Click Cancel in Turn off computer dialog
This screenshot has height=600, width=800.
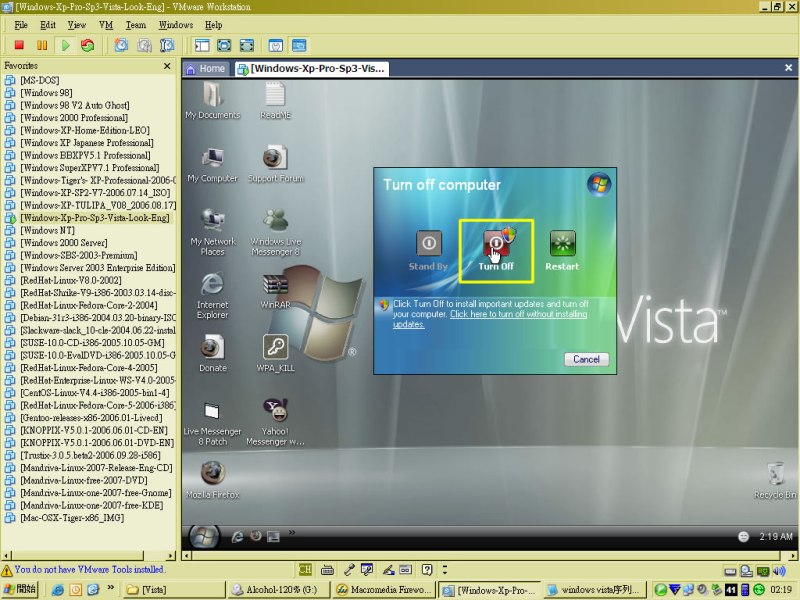click(x=586, y=359)
